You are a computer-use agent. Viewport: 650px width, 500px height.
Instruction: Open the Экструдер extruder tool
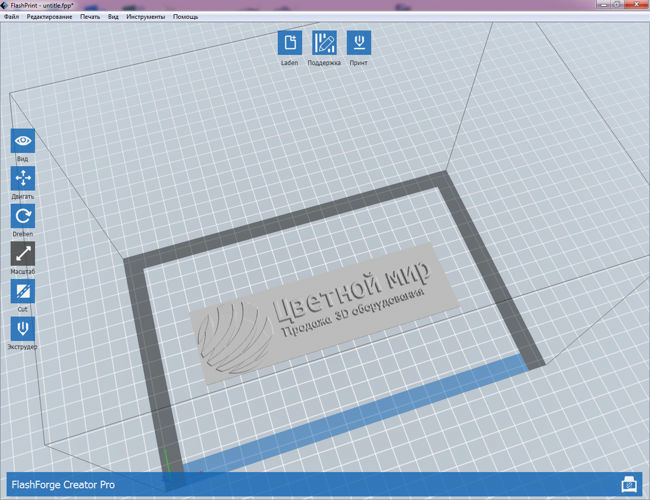click(x=23, y=329)
